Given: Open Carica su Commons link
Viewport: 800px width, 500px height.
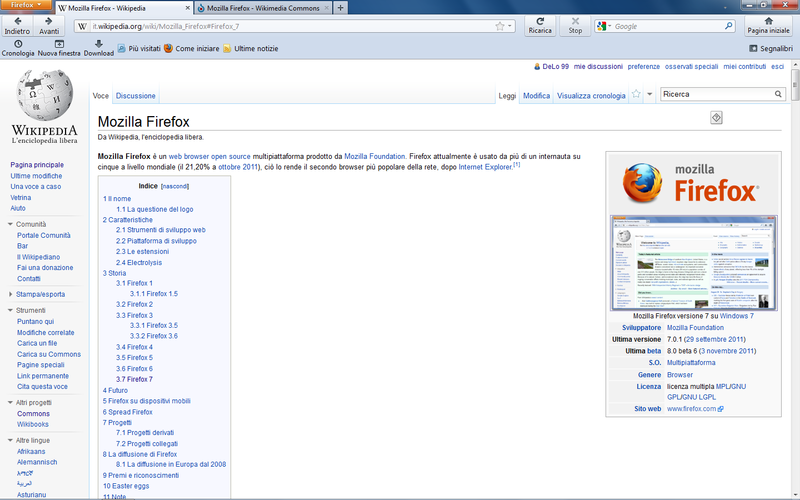Looking at the screenshot, I should click(49, 354).
